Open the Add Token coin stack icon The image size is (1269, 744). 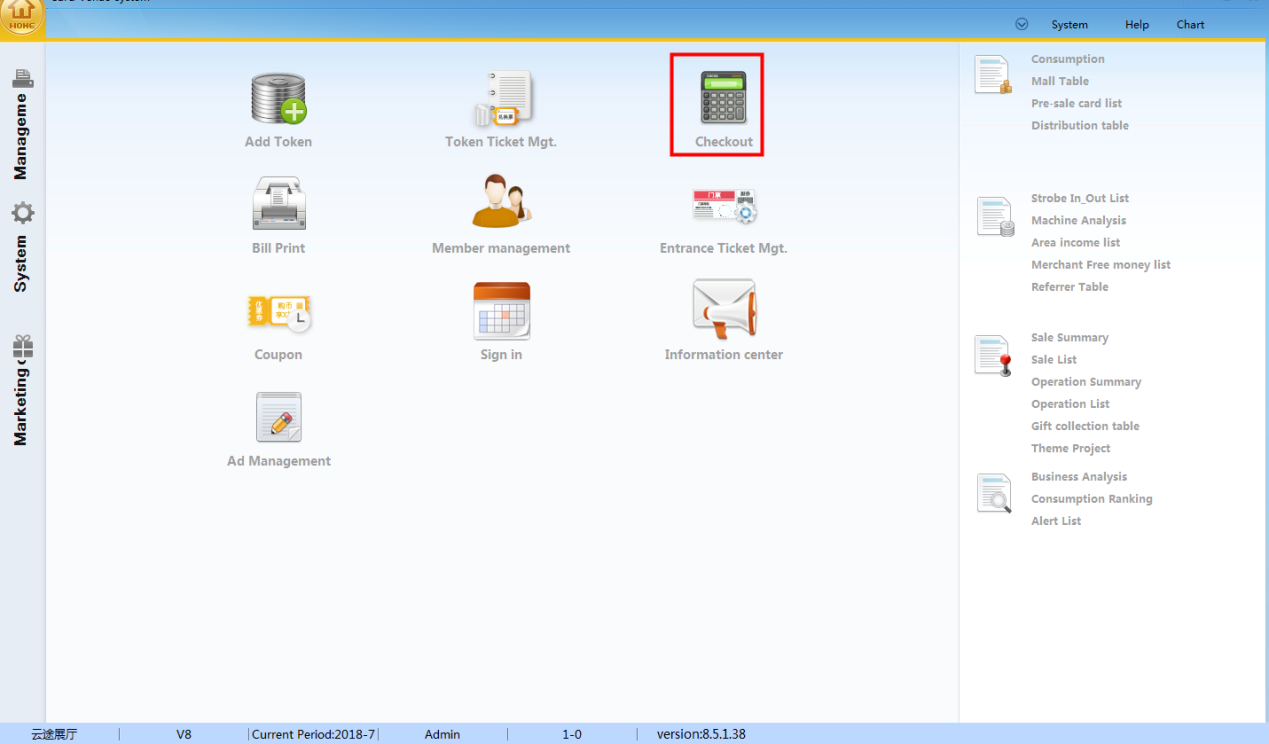(x=278, y=99)
